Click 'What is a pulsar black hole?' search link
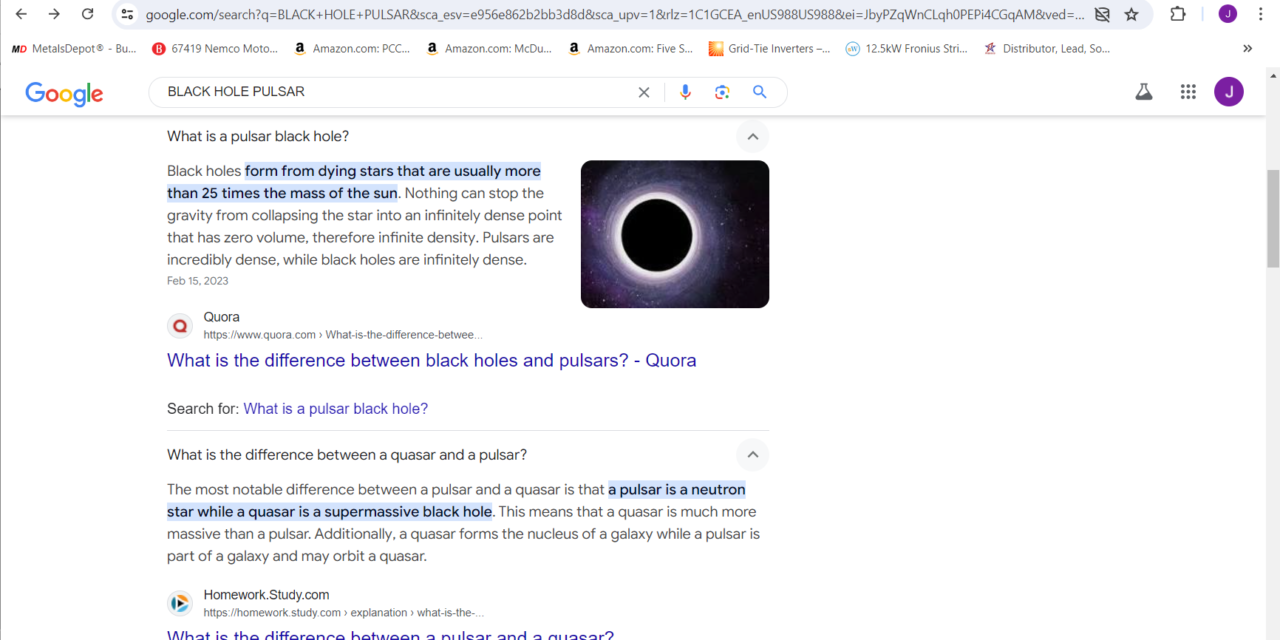The image size is (1280, 640). [x=336, y=408]
